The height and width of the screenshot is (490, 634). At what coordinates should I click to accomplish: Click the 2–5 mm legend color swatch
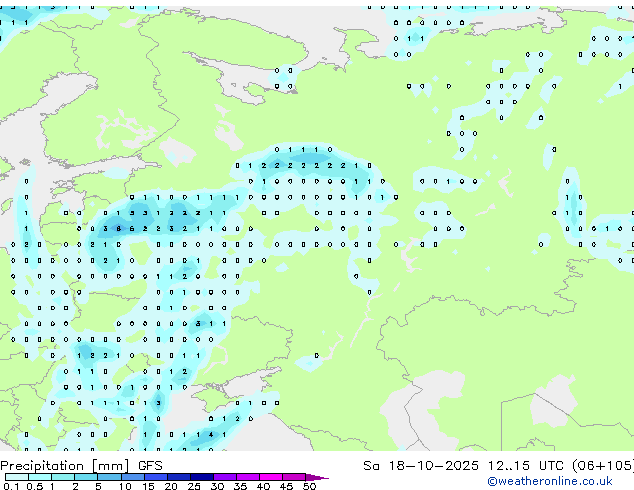tap(86, 477)
